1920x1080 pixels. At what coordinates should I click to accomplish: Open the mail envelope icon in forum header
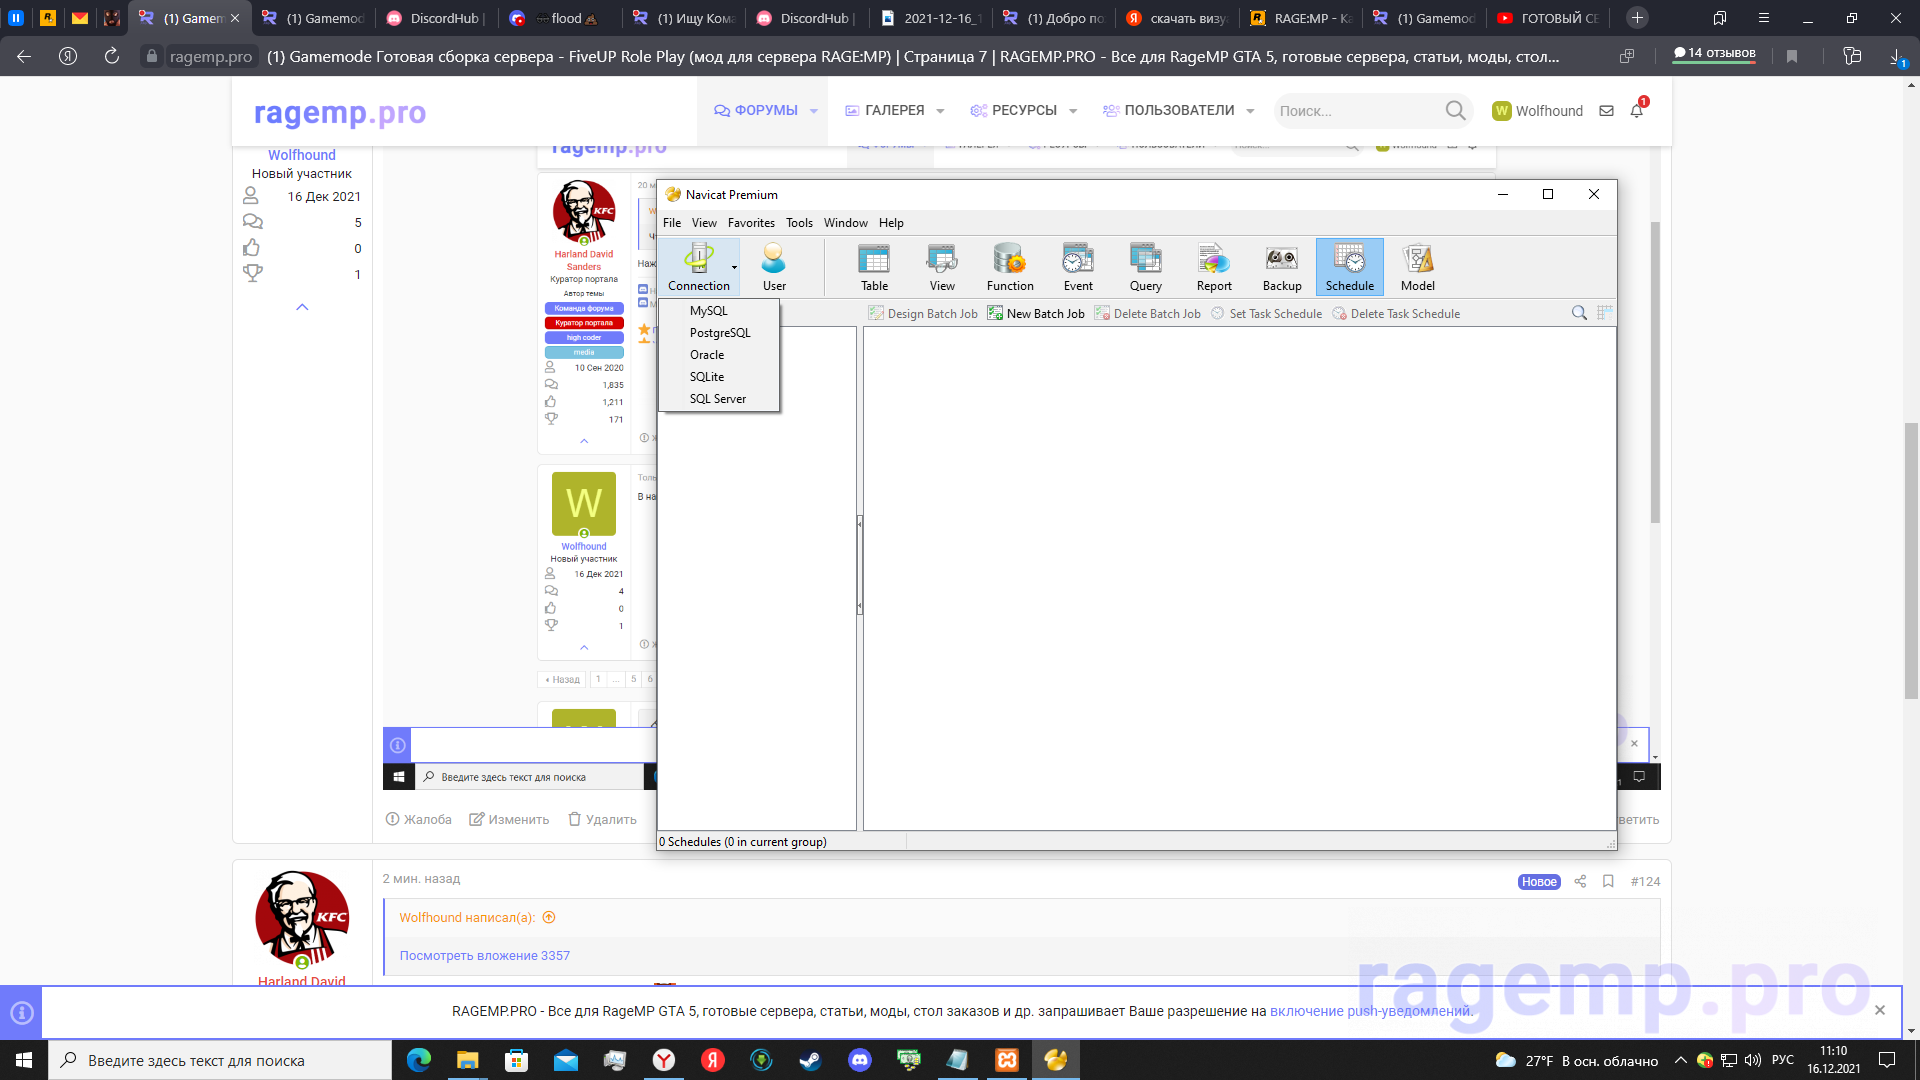(x=1606, y=111)
